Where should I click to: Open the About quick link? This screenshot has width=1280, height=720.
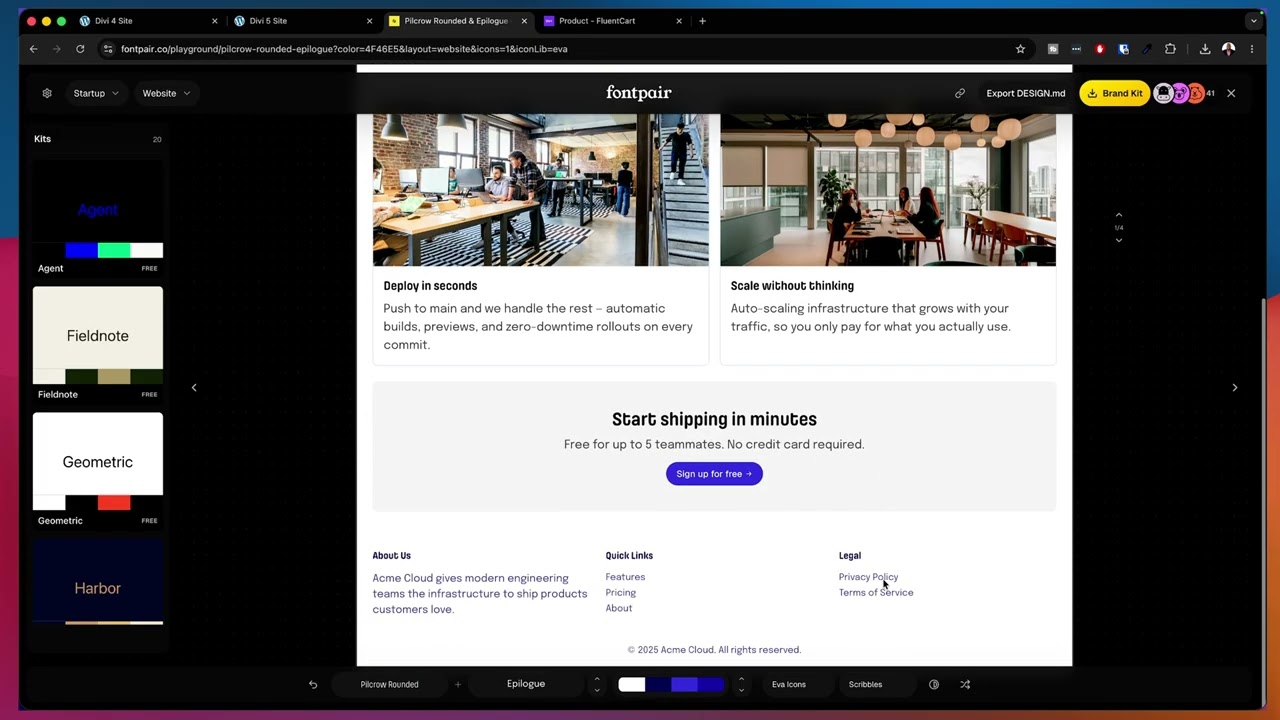[x=618, y=609]
